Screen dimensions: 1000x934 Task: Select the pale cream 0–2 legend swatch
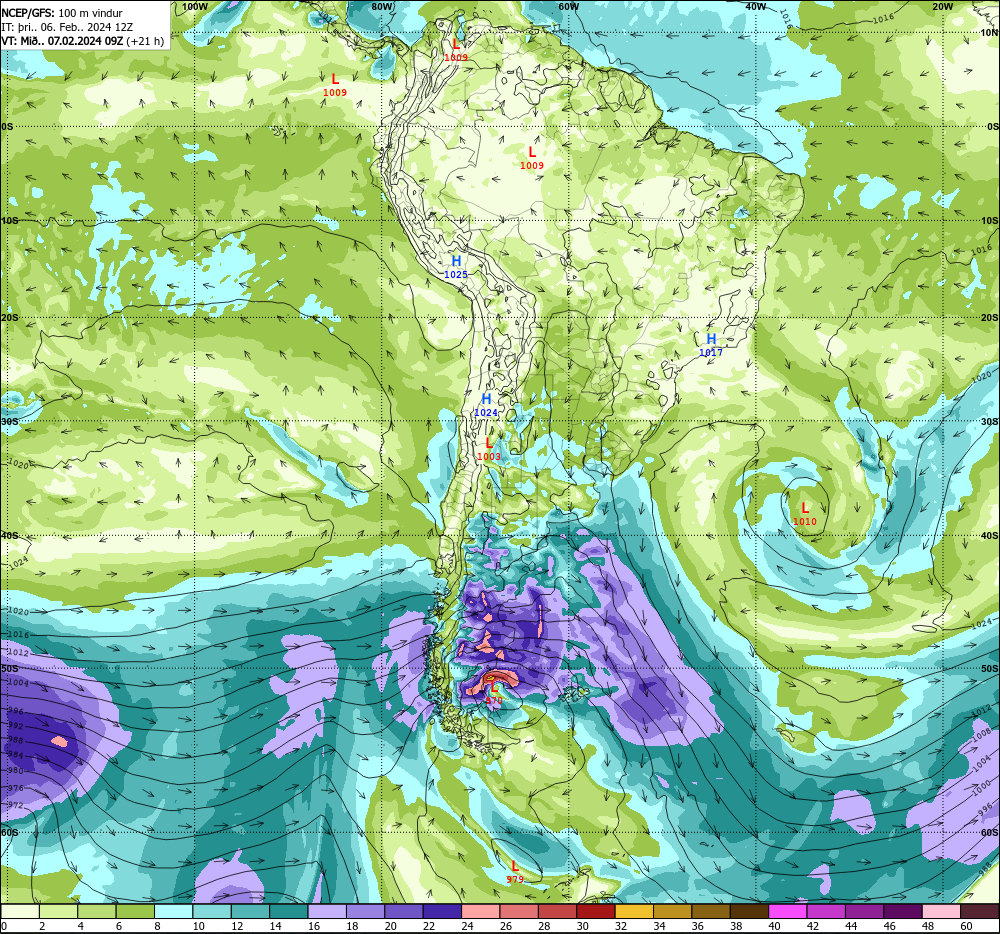pyautogui.click(x=20, y=912)
